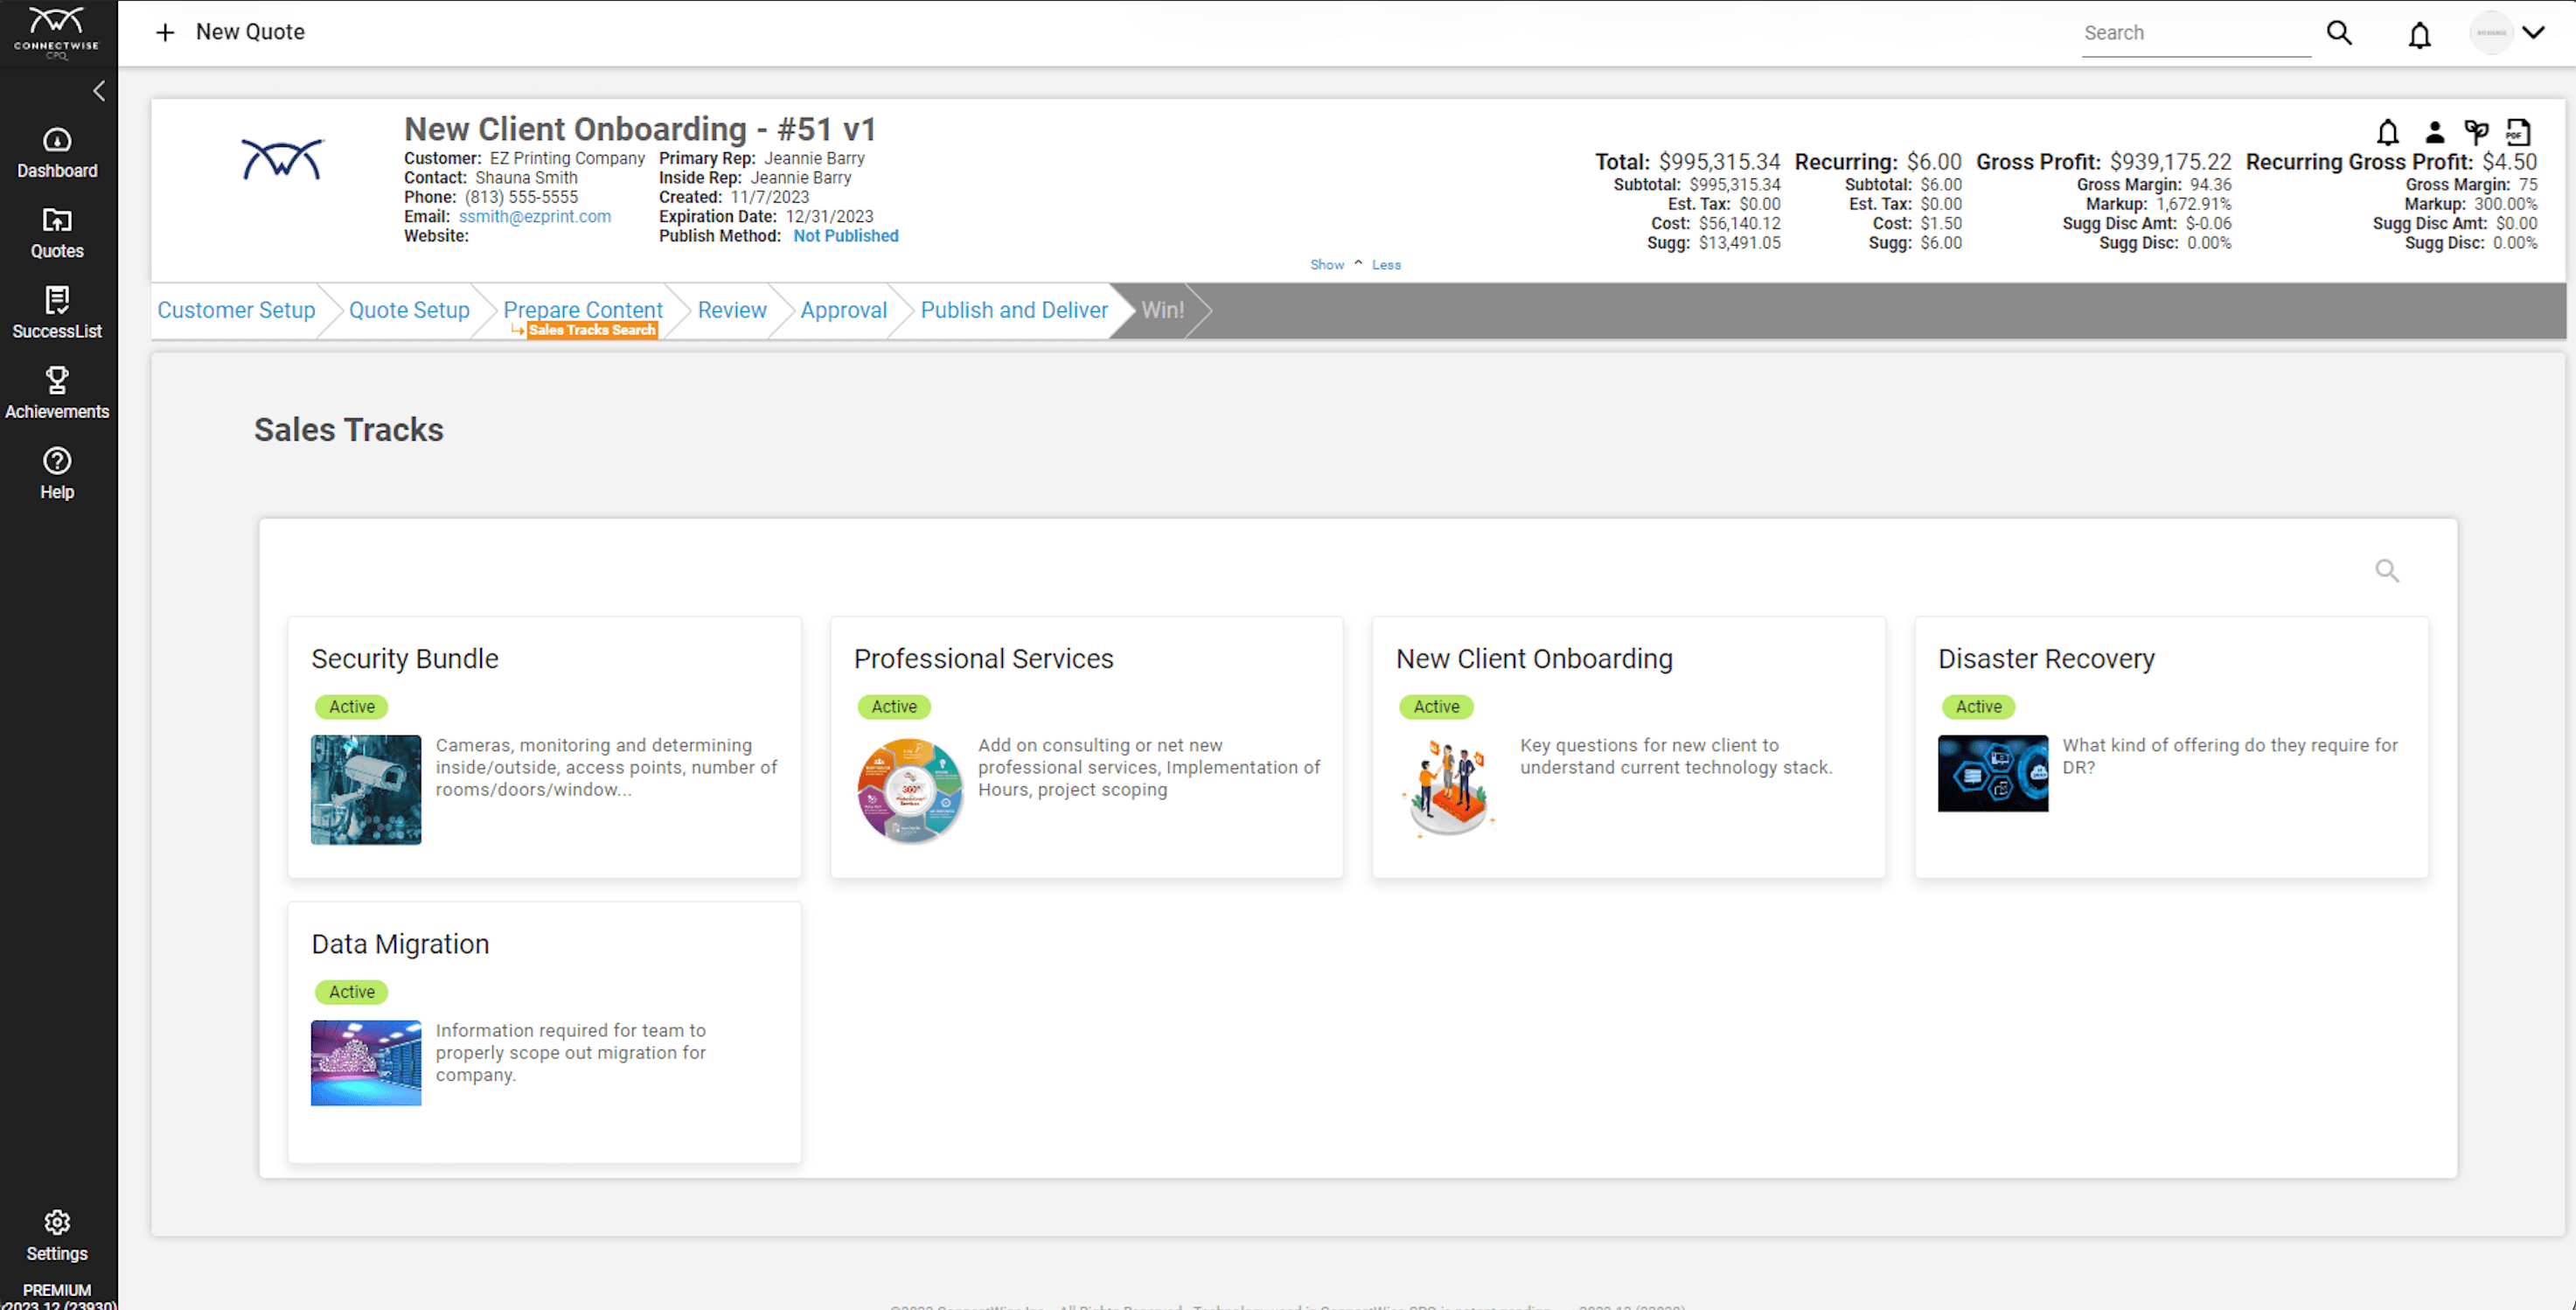Switch to the Review workflow tab
The height and width of the screenshot is (1310, 2576).
coord(732,310)
